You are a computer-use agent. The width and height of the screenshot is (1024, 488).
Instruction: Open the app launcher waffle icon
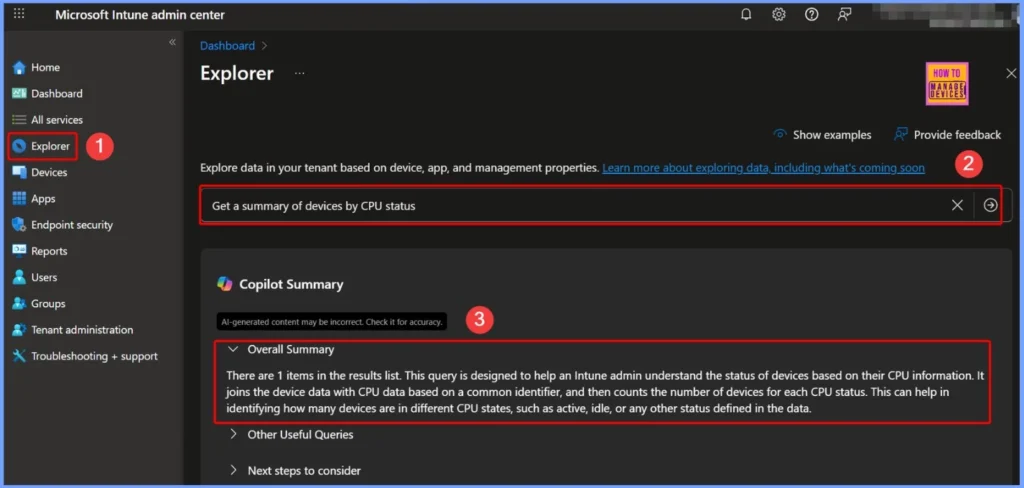tap(19, 14)
